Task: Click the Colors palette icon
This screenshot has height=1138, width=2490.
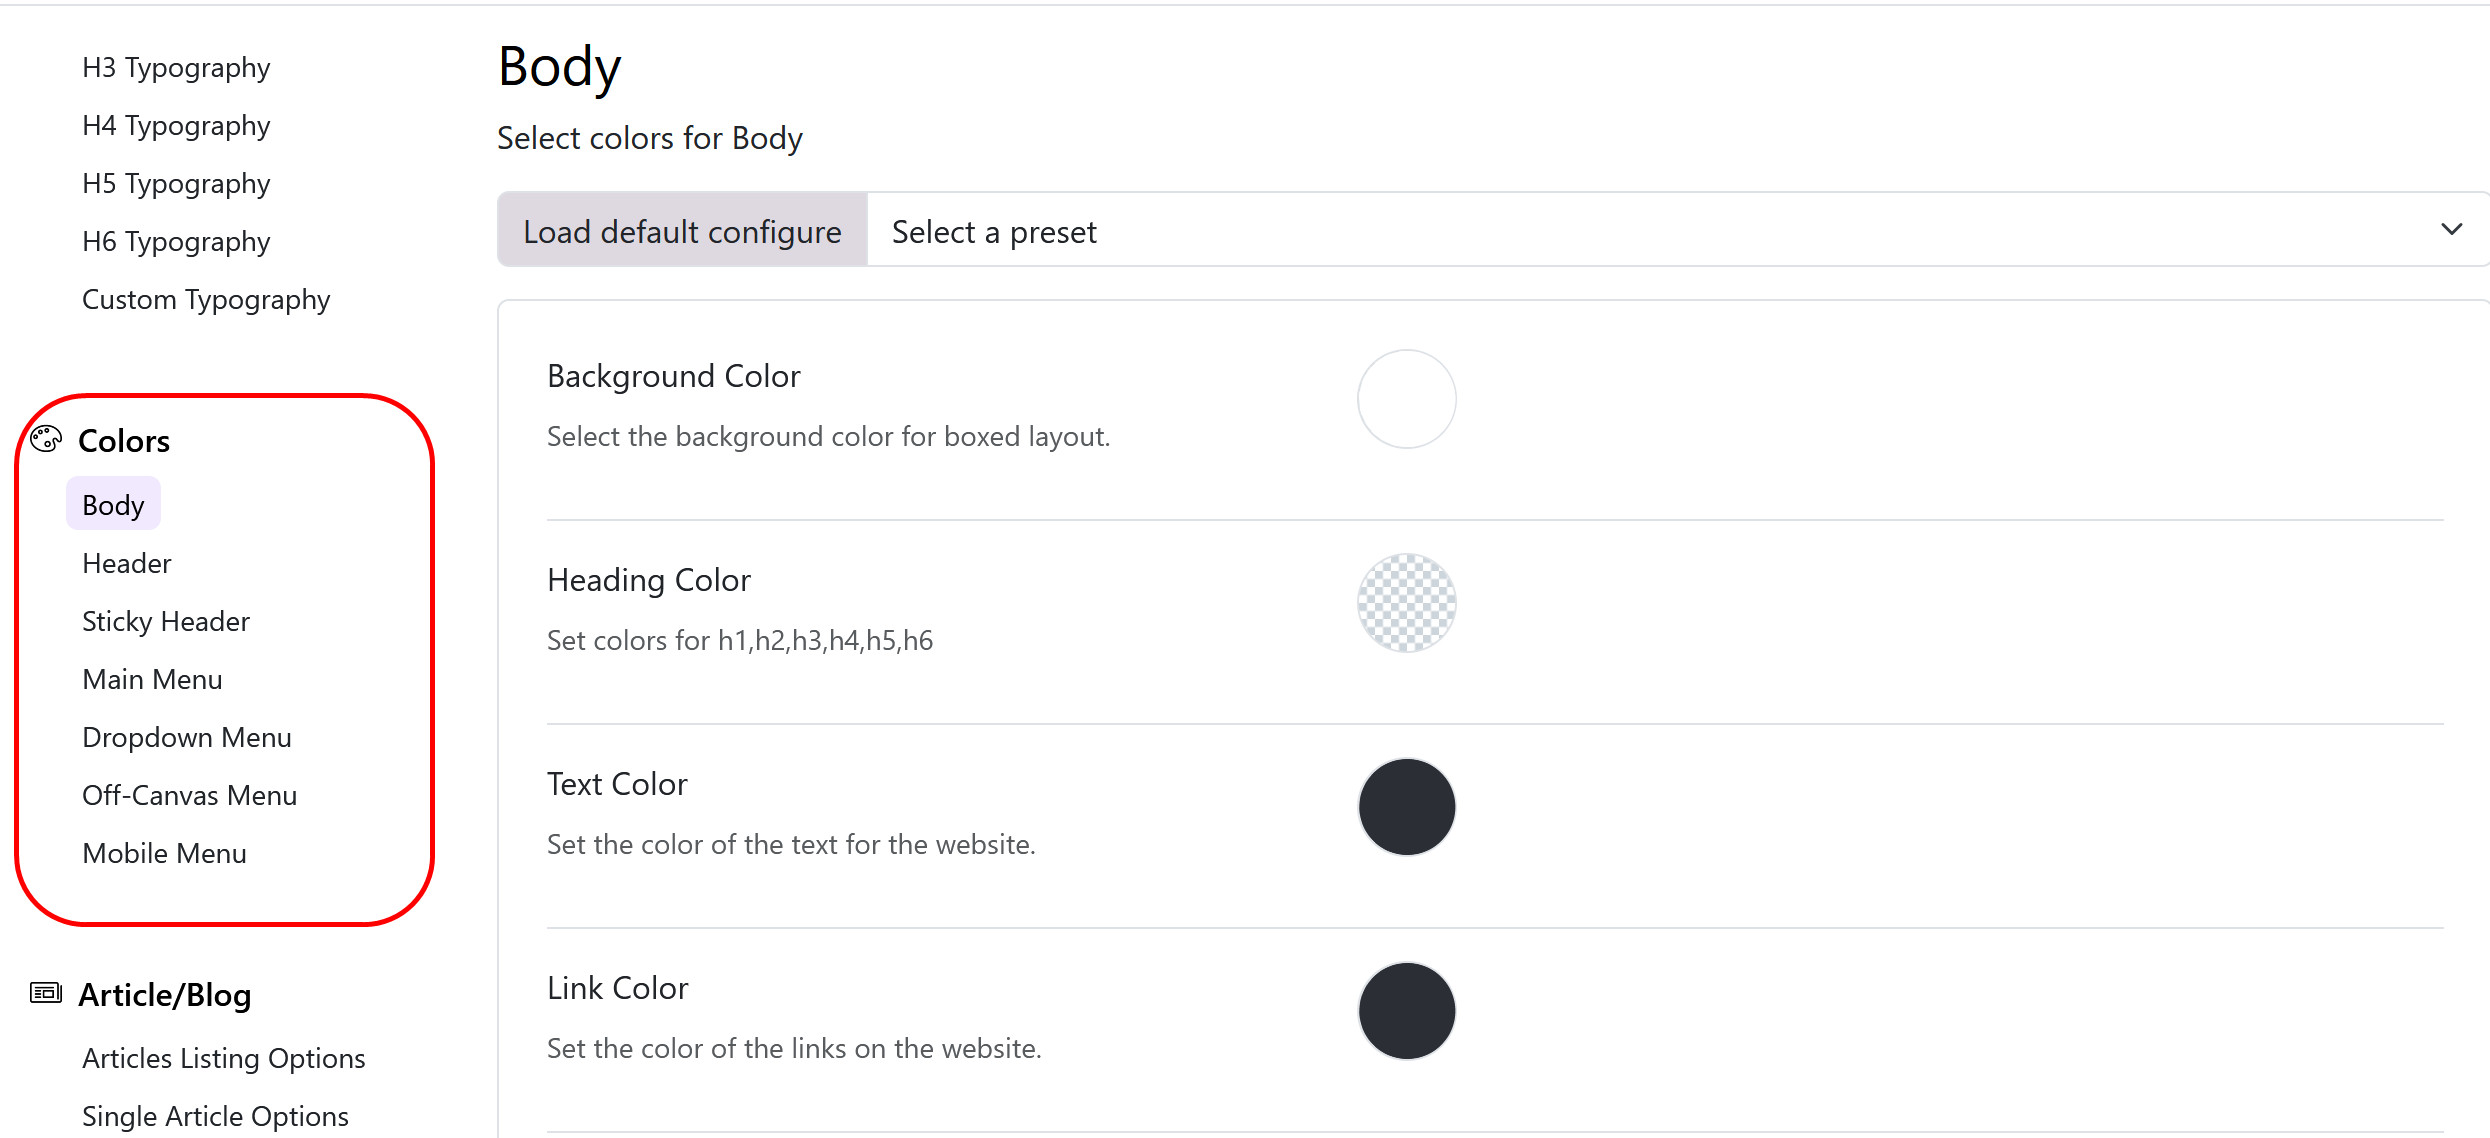Action: point(45,440)
